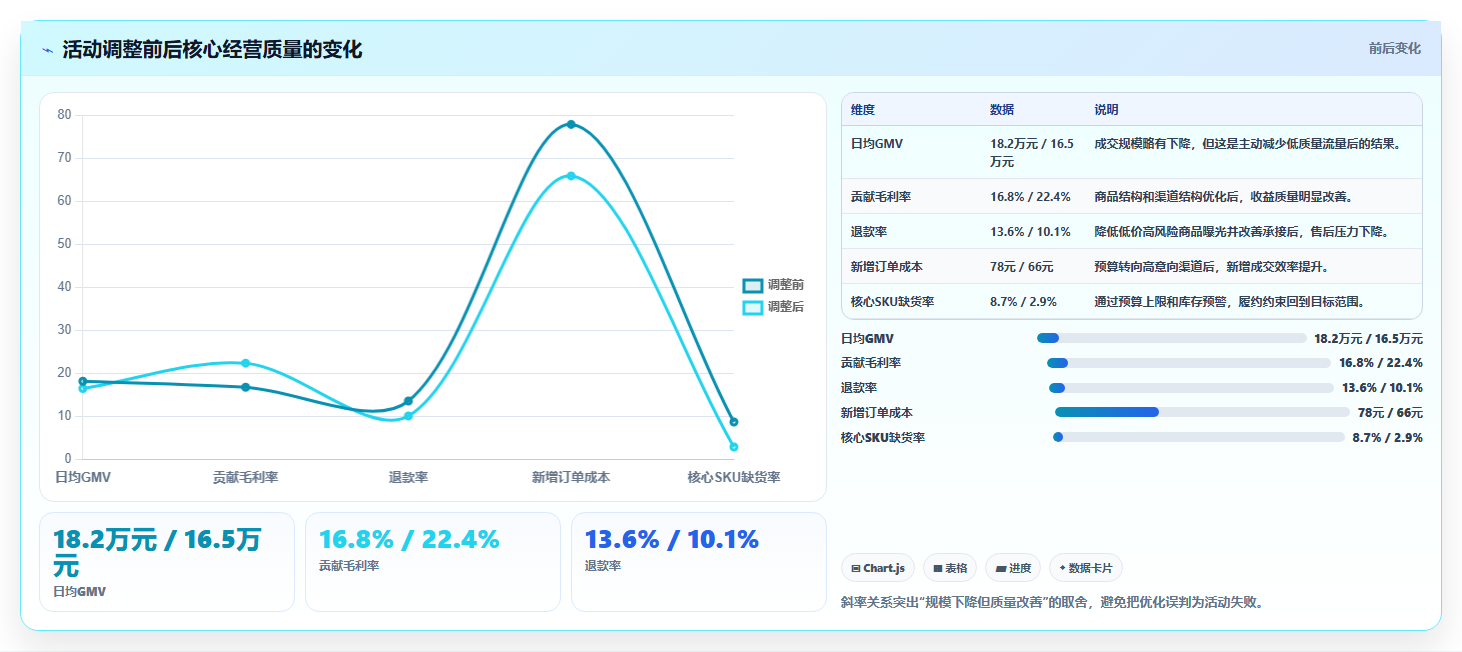Click x-axis label 日均GMV
The width and height of the screenshot is (1462, 652).
click(x=83, y=478)
